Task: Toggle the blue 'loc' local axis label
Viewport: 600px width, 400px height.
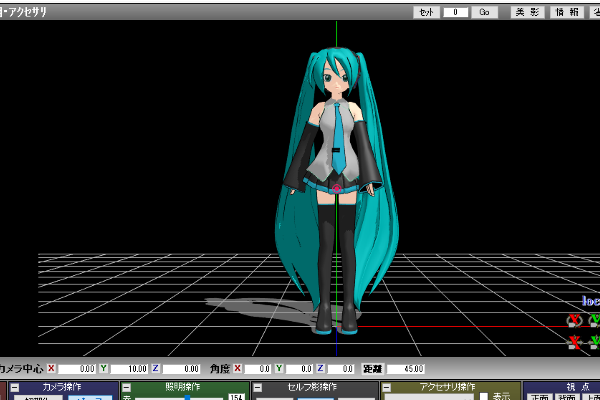Action: tap(591, 301)
